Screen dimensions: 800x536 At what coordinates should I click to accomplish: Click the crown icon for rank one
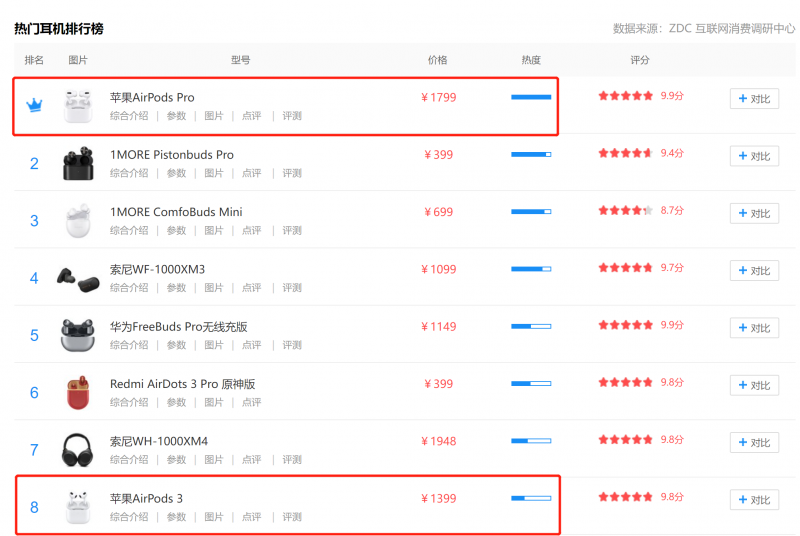click(34, 105)
